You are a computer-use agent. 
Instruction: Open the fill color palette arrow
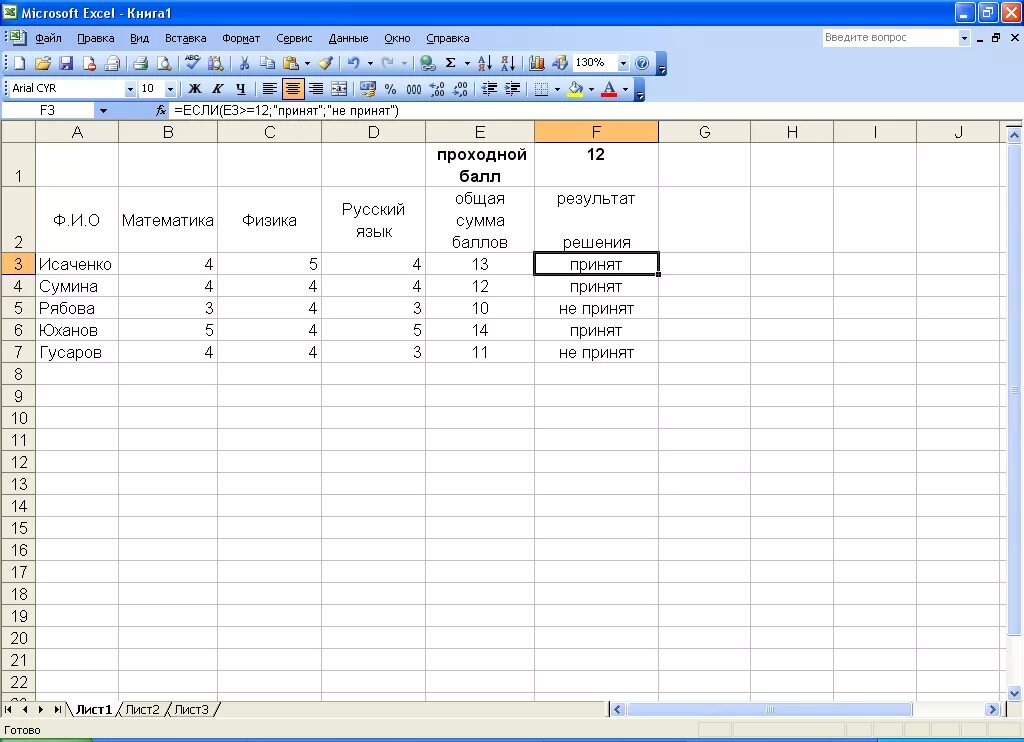[x=591, y=89]
